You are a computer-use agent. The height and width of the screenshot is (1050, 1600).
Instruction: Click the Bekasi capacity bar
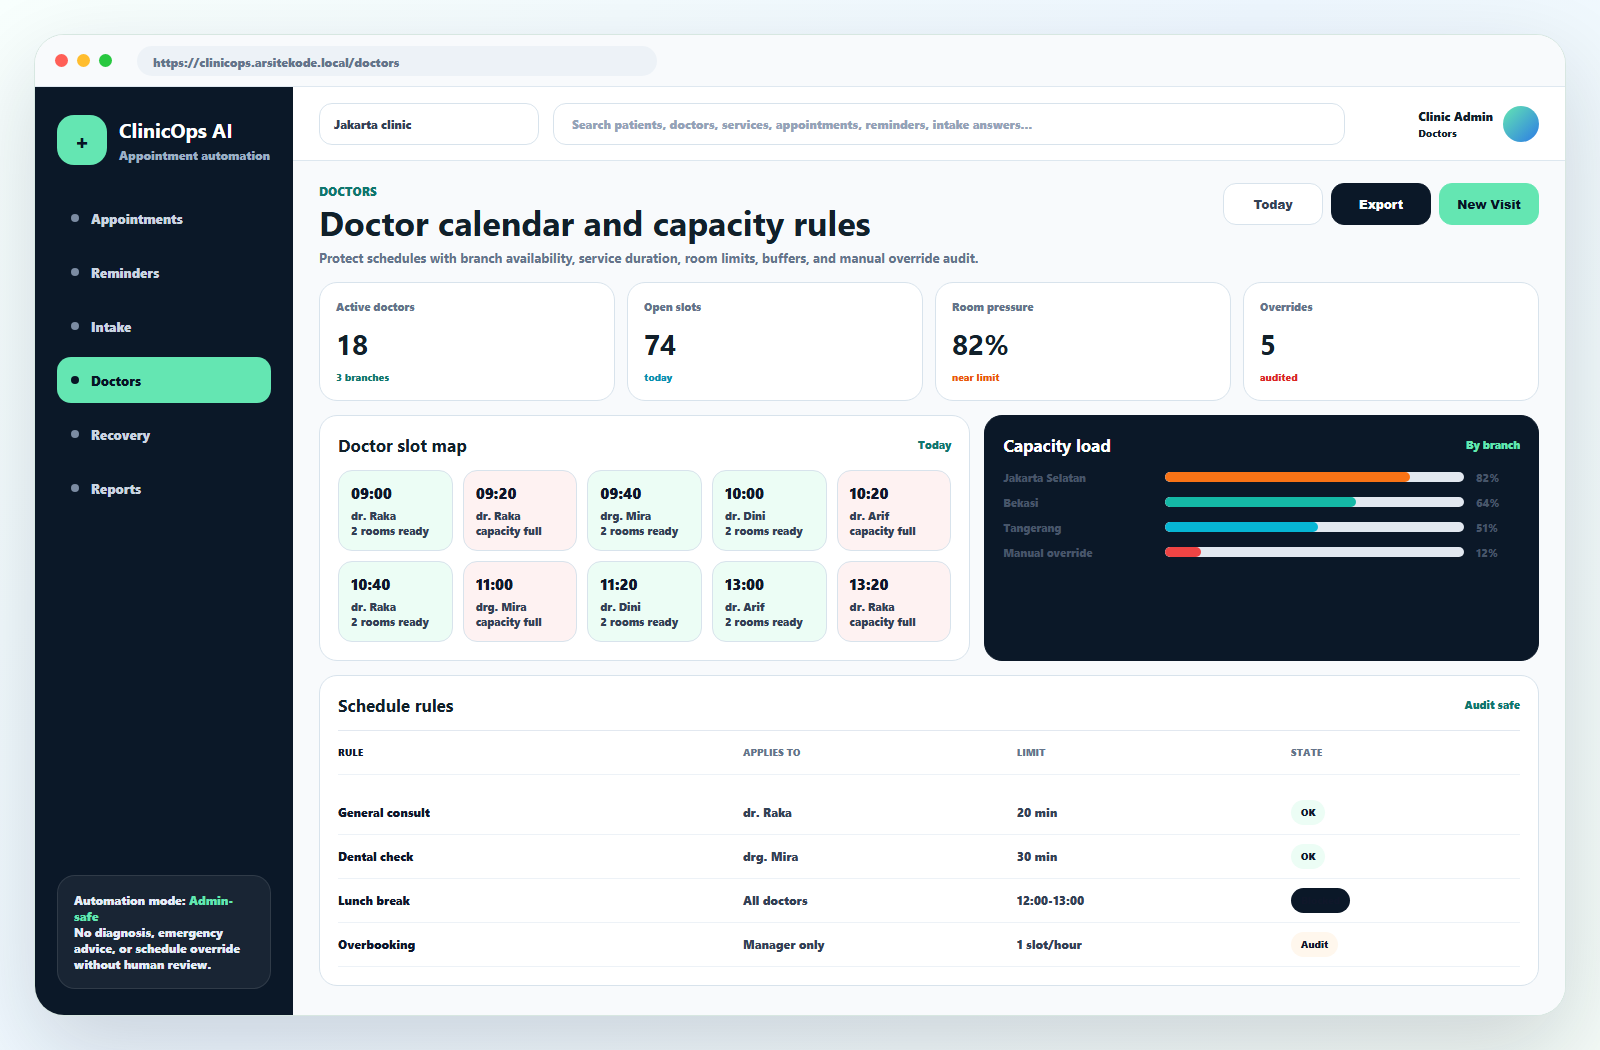1314,502
